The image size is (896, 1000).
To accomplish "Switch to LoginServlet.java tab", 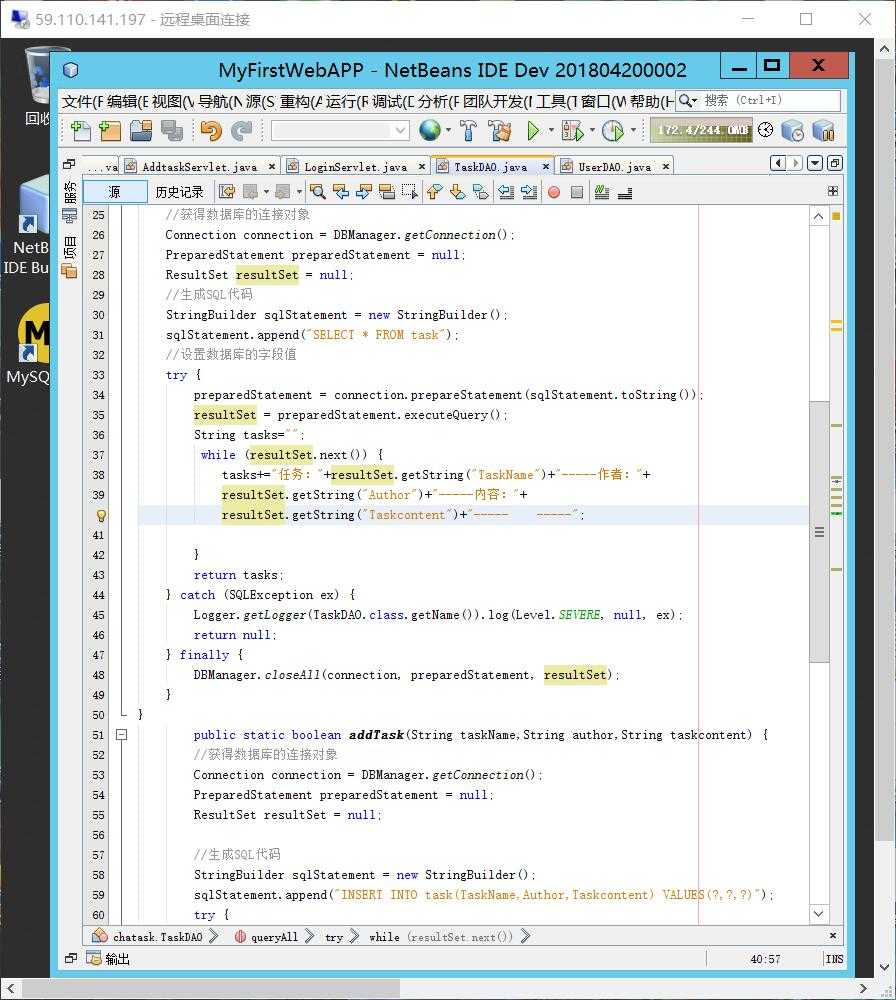I will (x=355, y=166).
